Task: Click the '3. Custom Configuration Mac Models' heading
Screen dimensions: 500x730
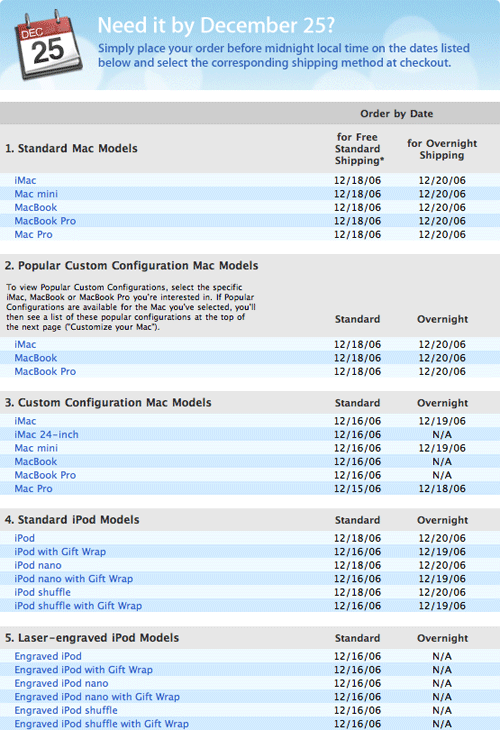Action: pos(108,403)
